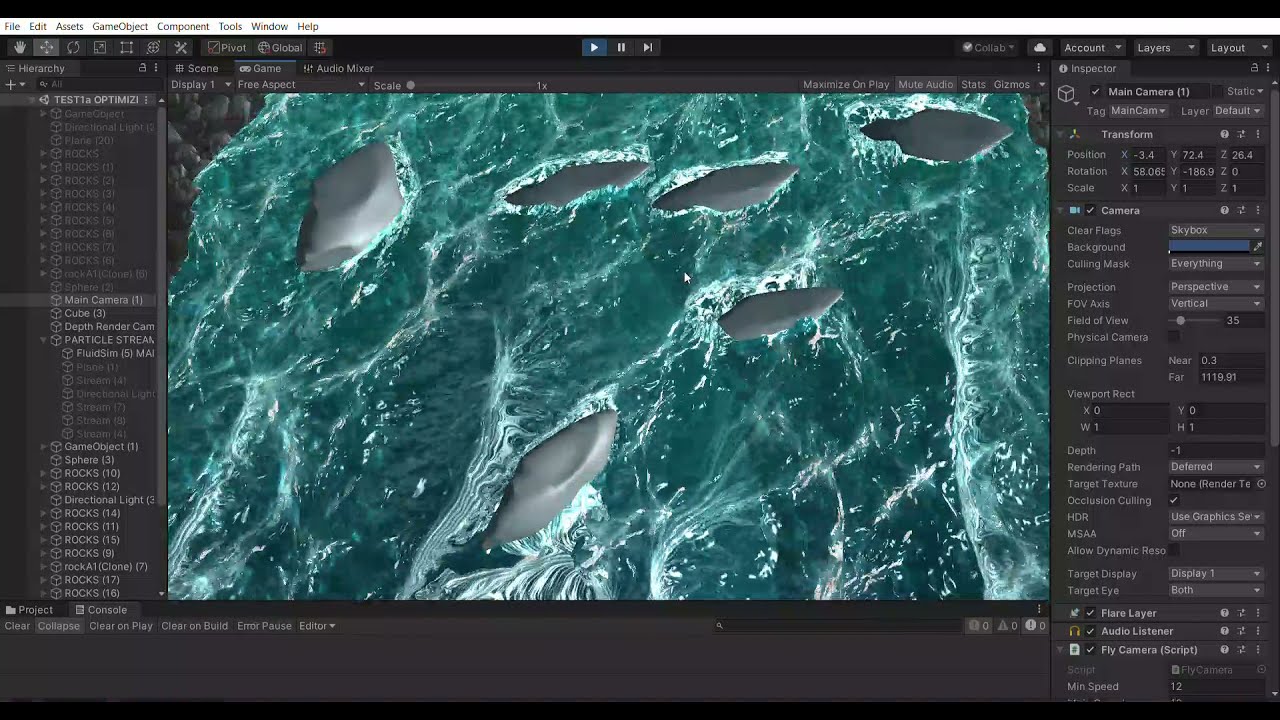
Task: Select the Move tool
Action: point(46,47)
